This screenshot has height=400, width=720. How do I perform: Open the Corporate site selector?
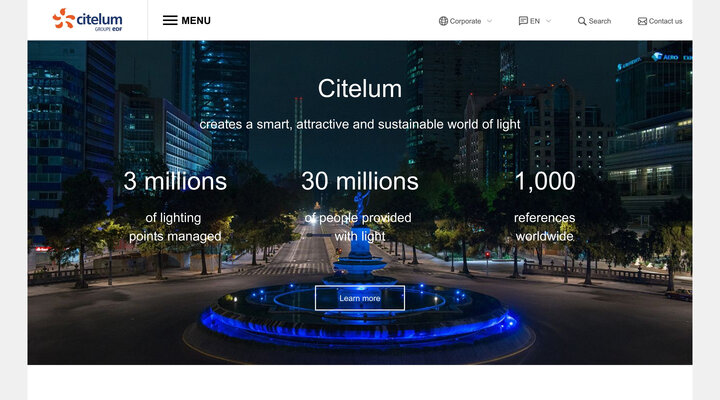coord(465,21)
